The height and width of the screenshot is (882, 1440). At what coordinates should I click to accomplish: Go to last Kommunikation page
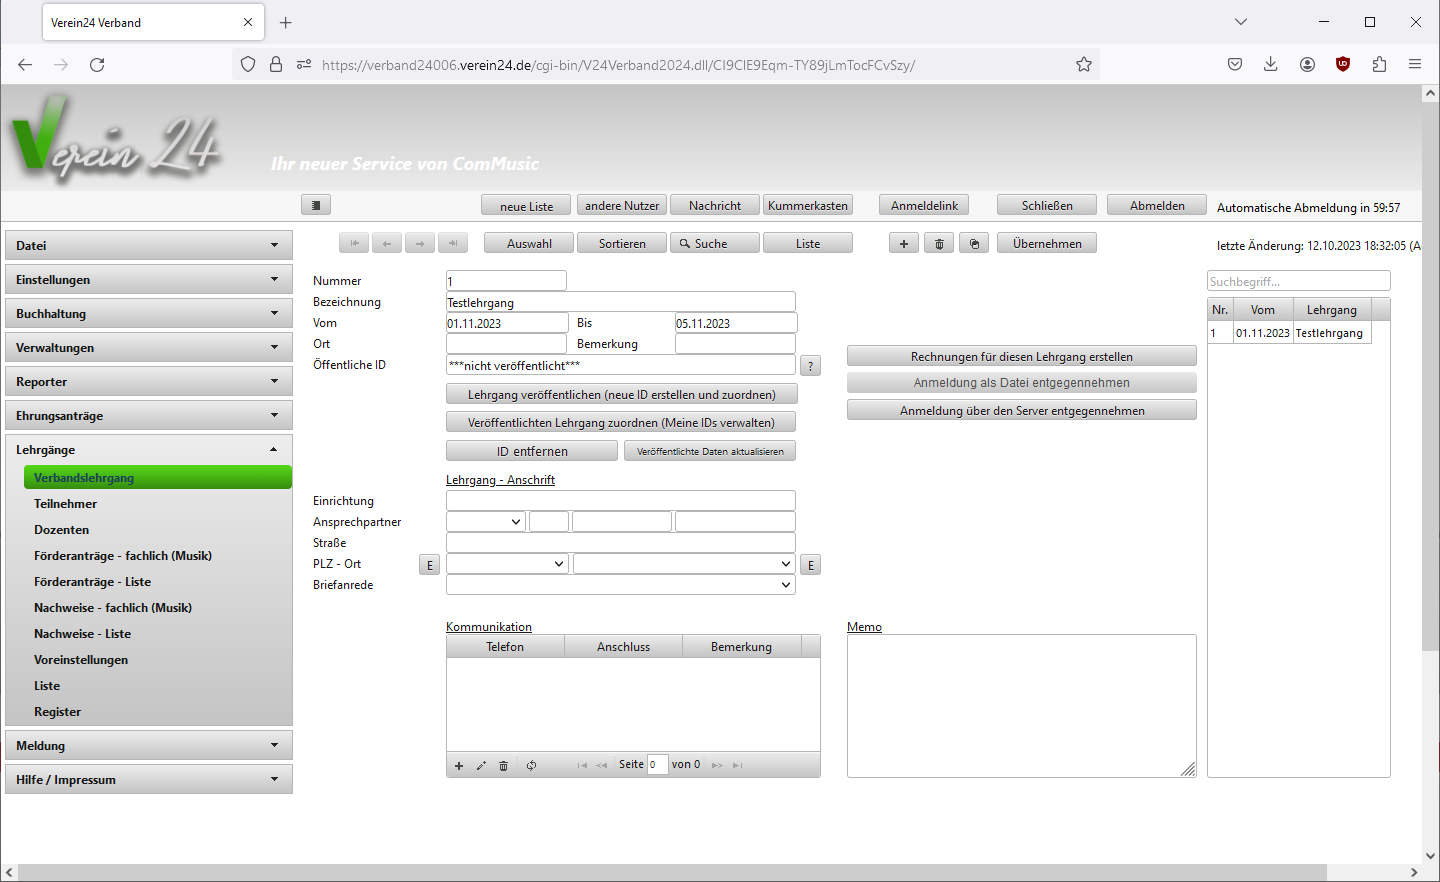click(x=737, y=765)
